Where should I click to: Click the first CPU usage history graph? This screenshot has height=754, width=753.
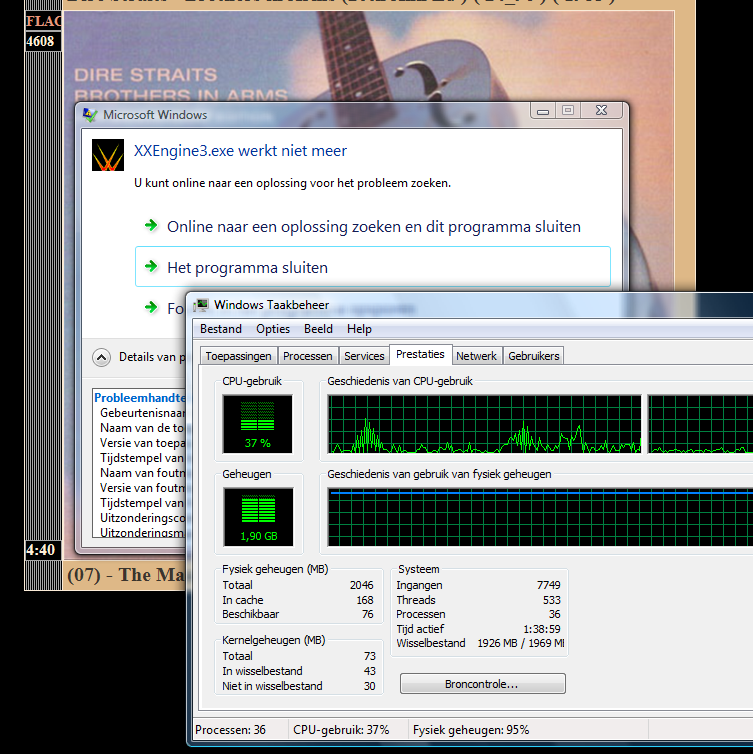click(x=484, y=424)
